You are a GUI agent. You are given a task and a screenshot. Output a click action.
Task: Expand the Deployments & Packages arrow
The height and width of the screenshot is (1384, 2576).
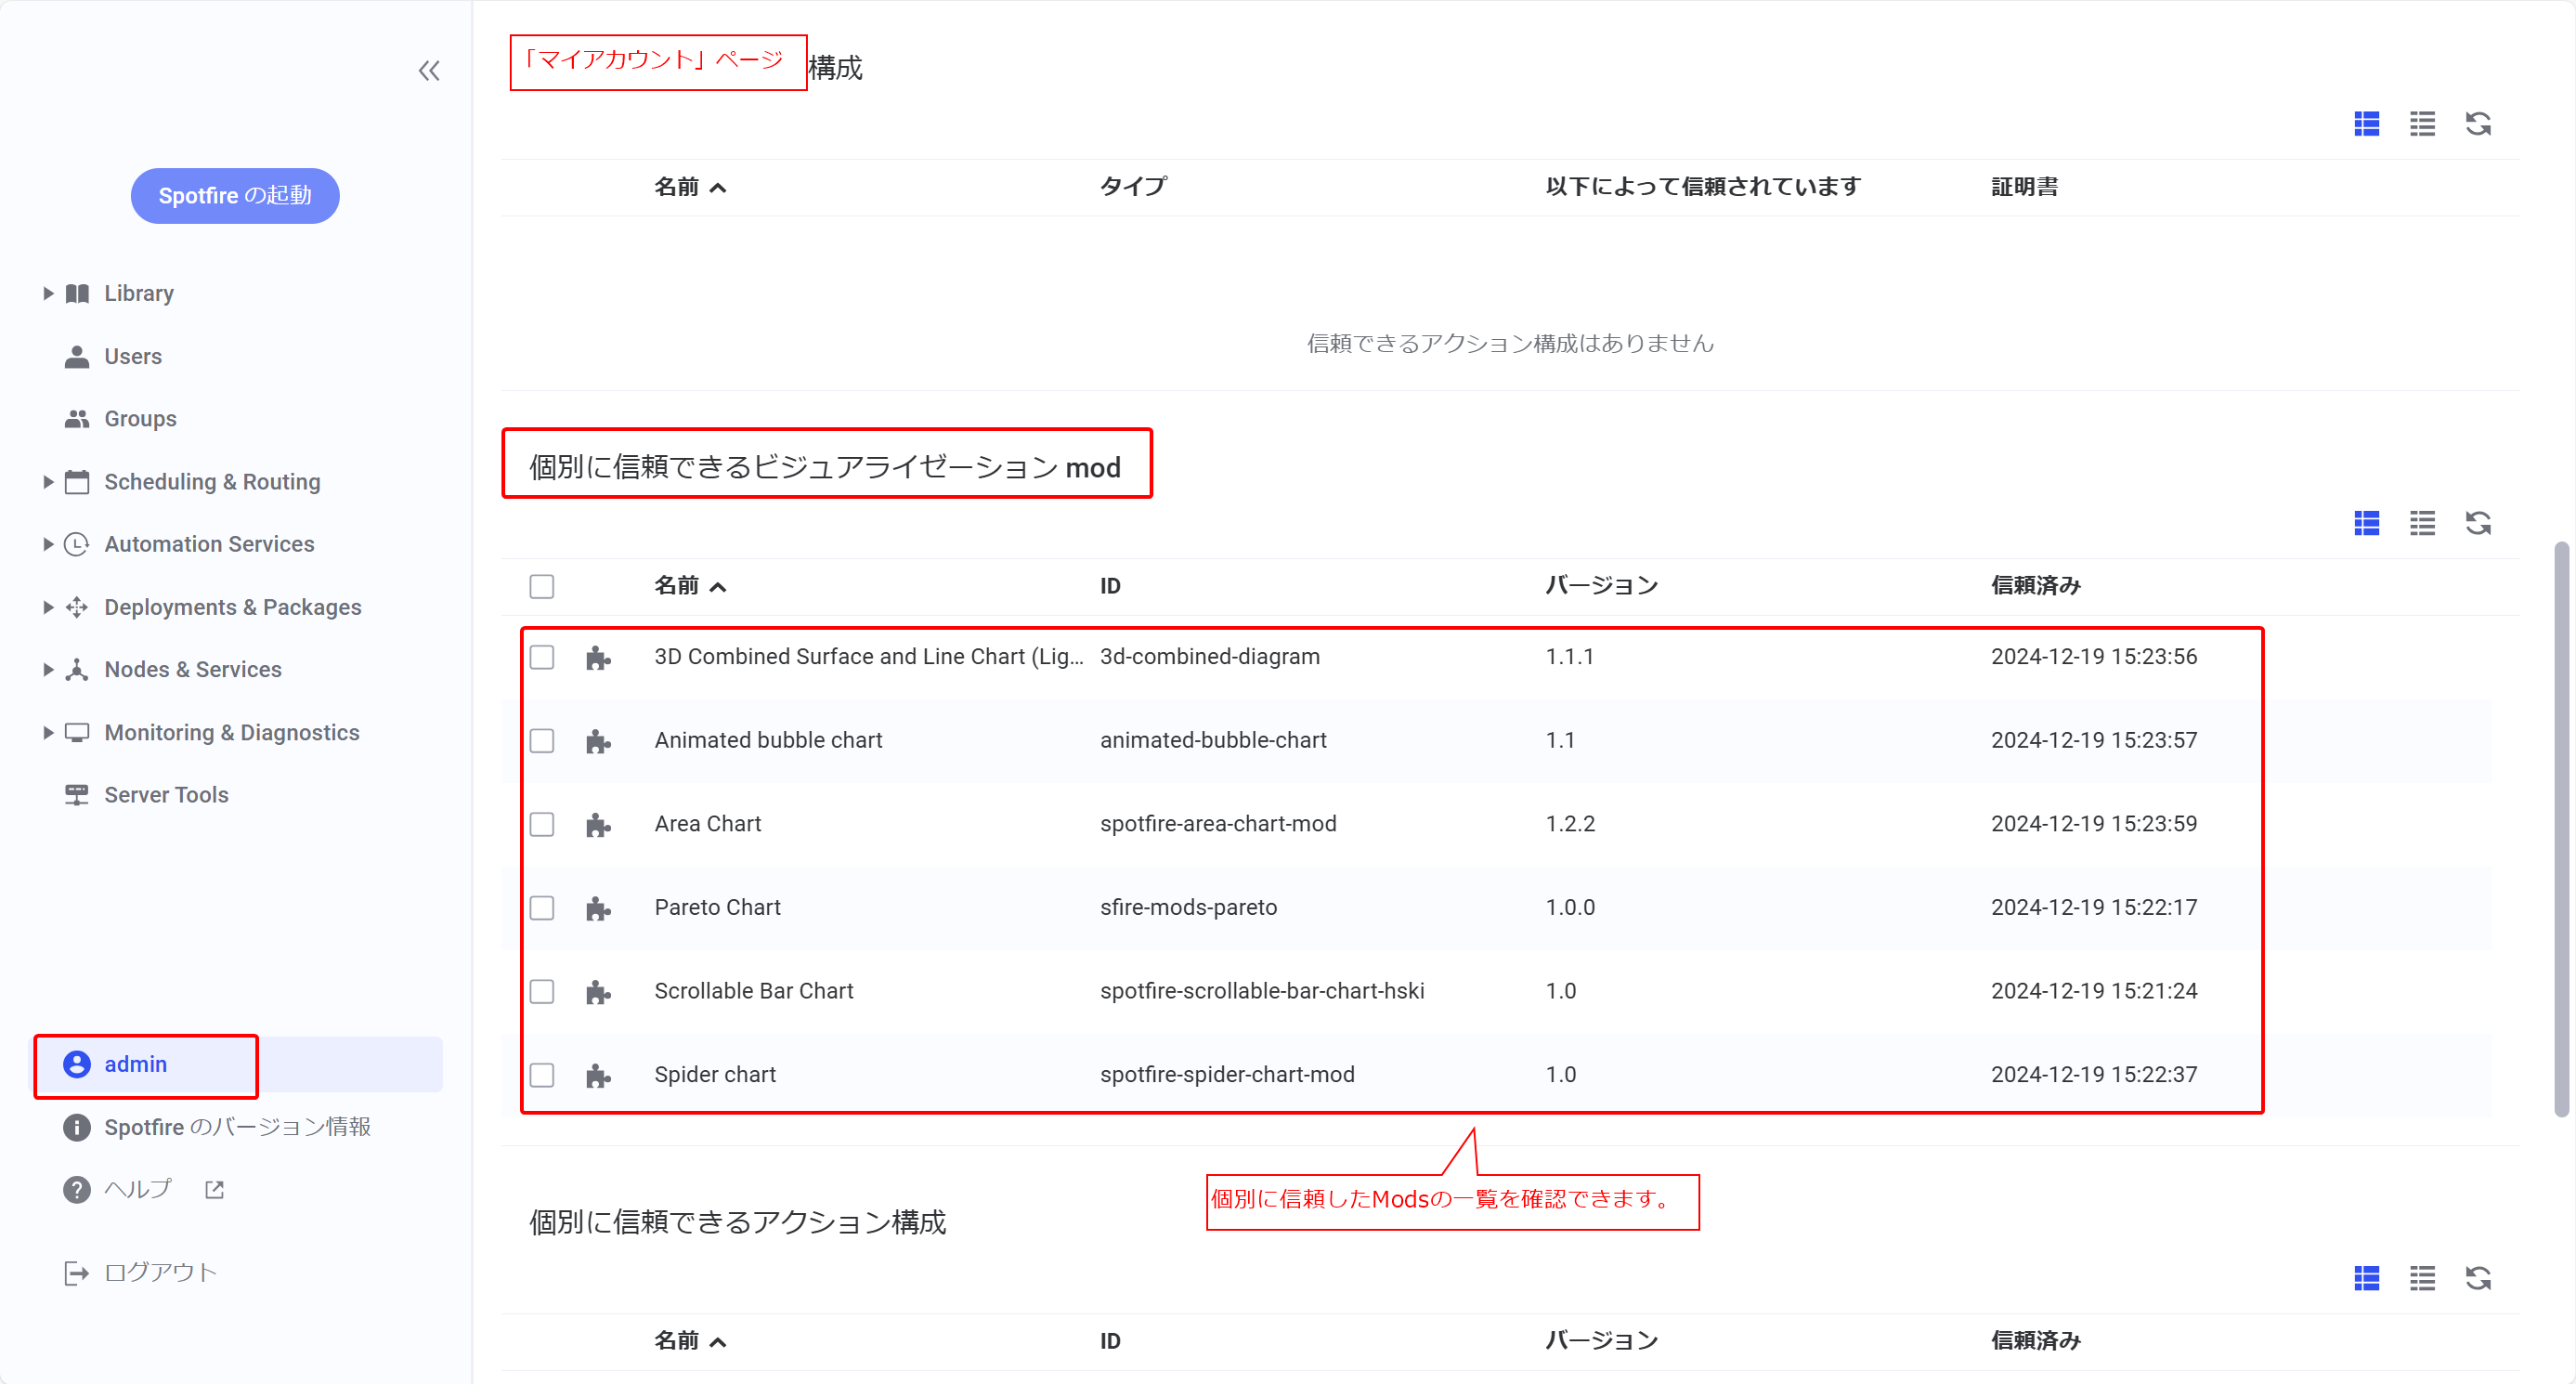coord(47,607)
